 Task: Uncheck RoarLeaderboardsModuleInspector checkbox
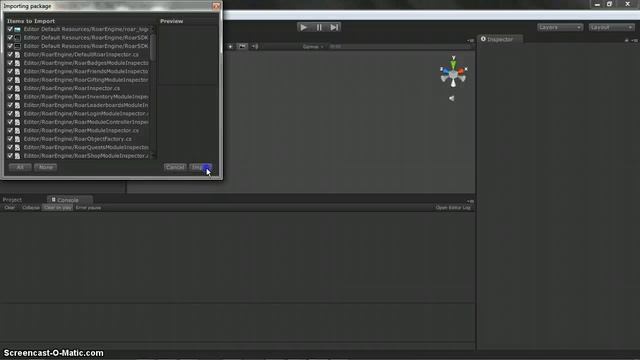coord(10,105)
